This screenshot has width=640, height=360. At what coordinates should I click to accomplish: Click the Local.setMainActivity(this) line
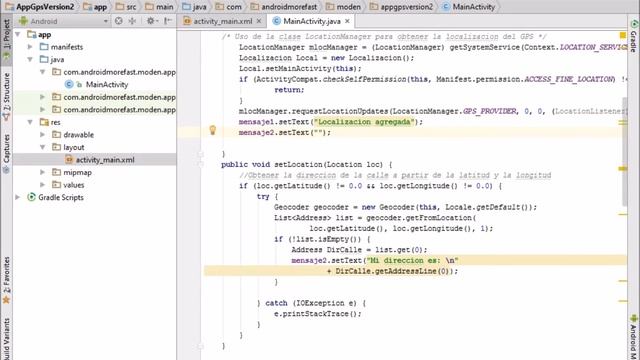tap(300, 69)
